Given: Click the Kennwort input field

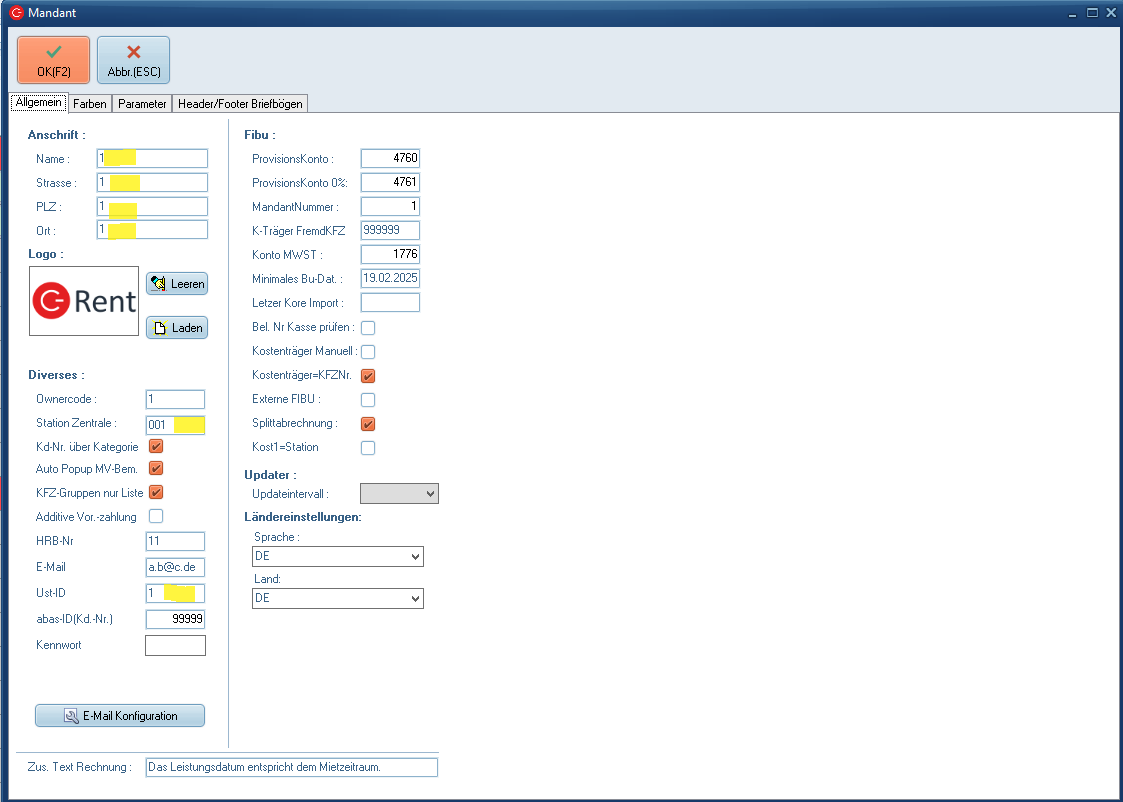Looking at the screenshot, I should (x=175, y=645).
